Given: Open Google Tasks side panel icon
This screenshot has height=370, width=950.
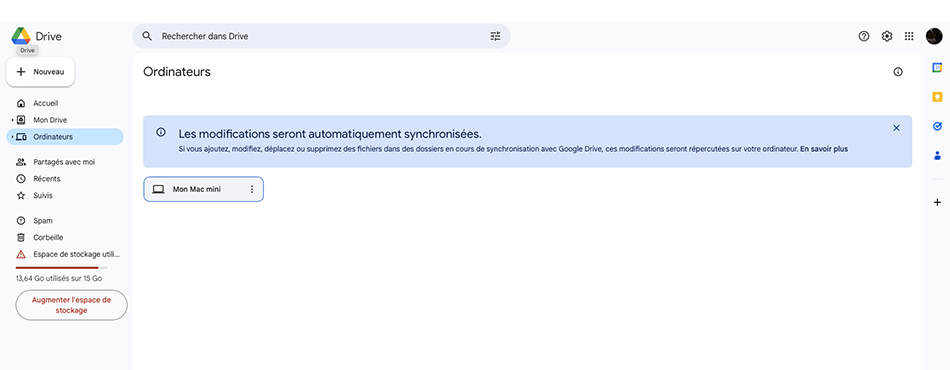Looking at the screenshot, I should click(x=937, y=127).
